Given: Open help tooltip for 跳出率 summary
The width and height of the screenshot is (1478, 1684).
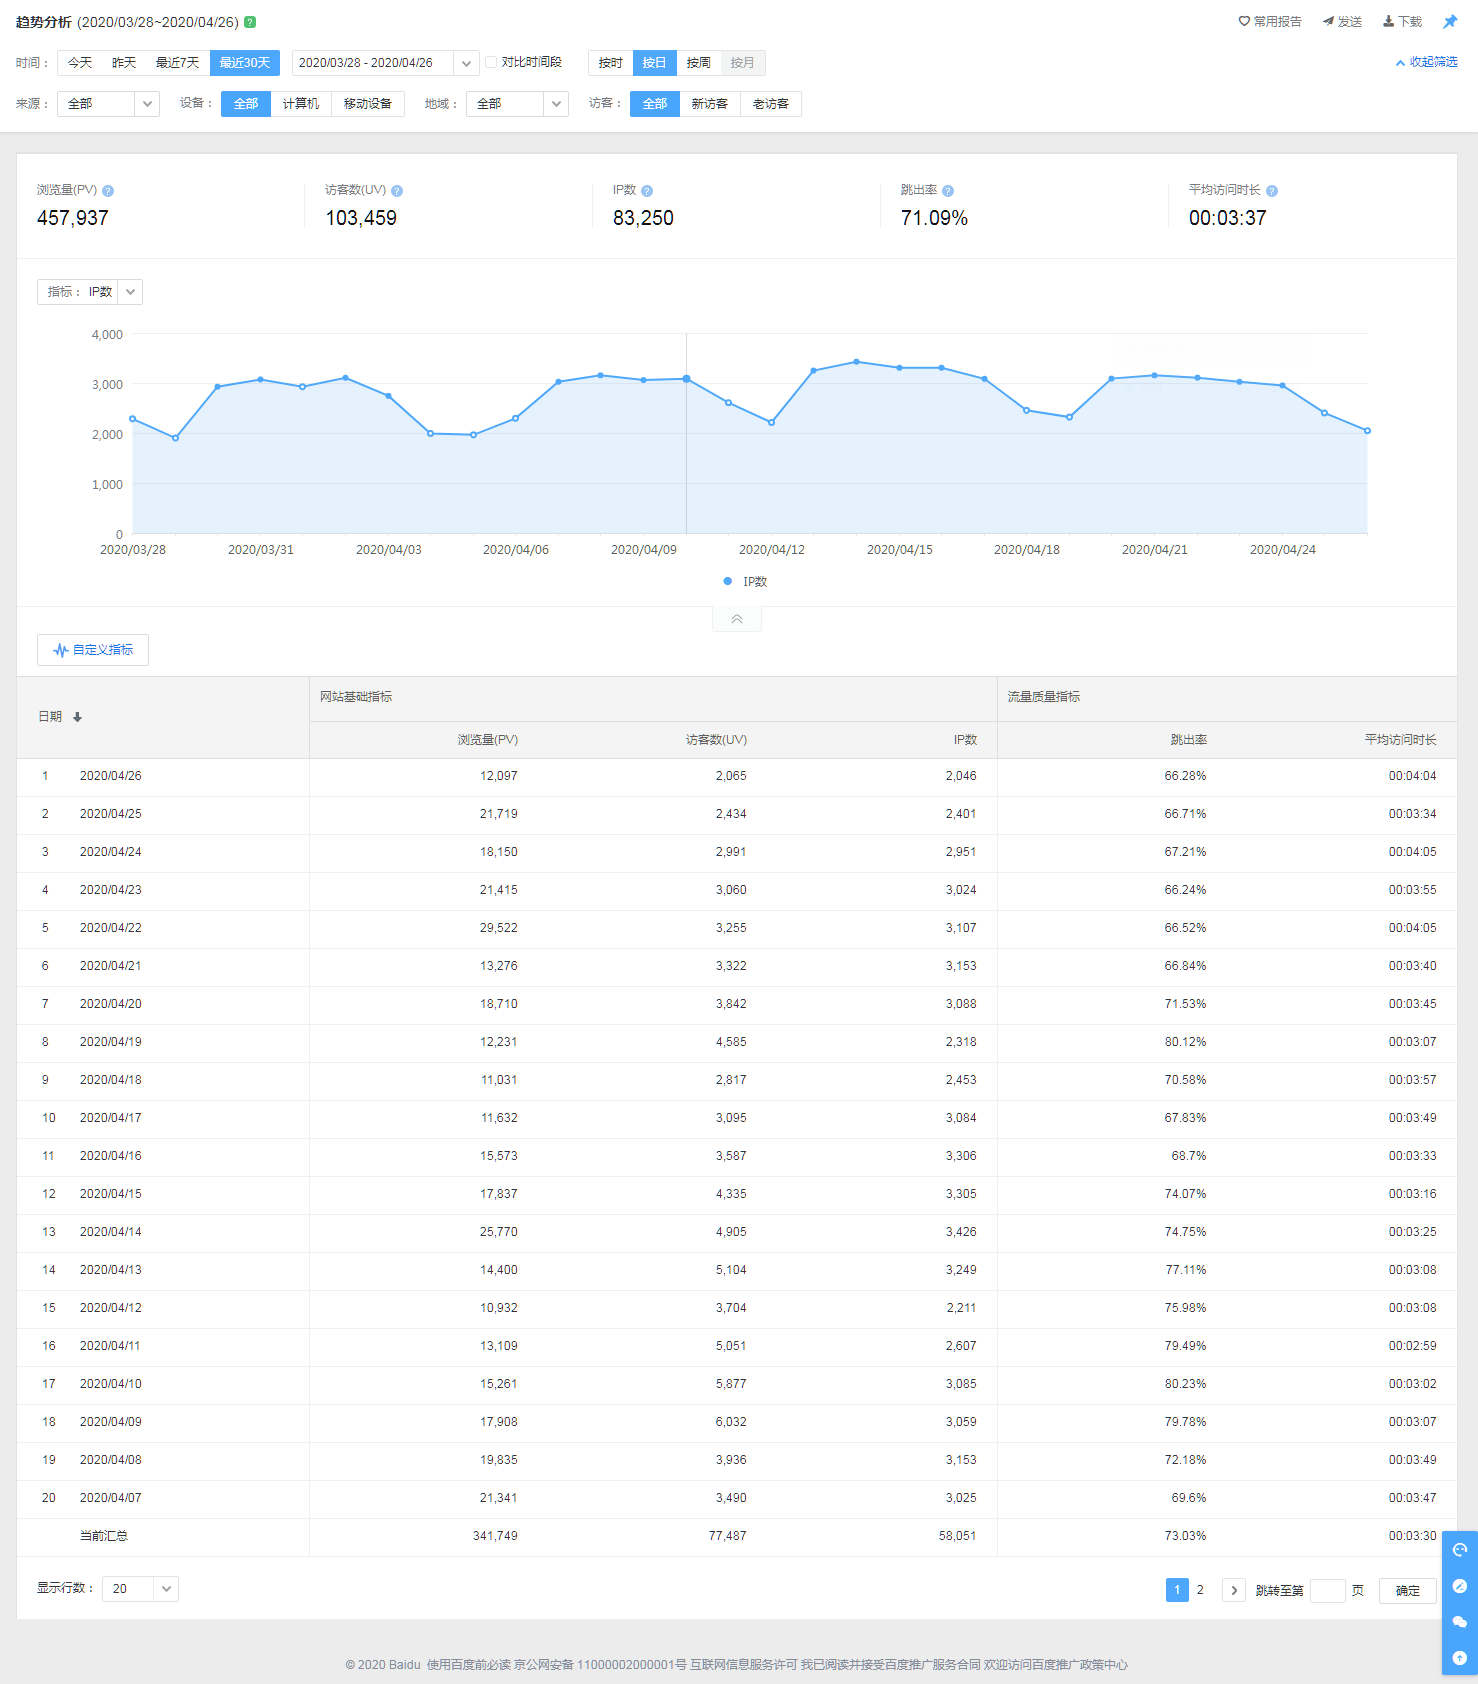Looking at the screenshot, I should pos(948,191).
